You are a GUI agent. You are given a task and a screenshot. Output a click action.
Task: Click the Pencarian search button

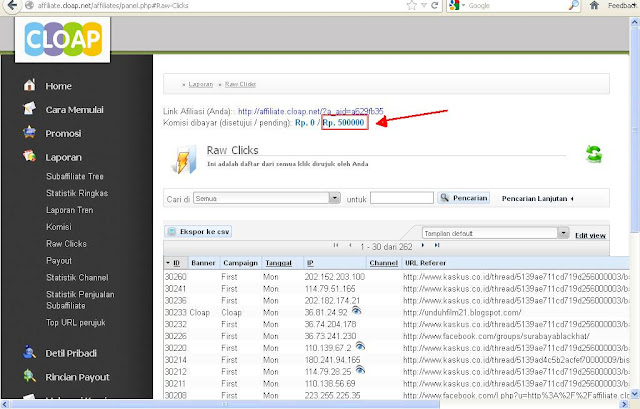pyautogui.click(x=463, y=198)
